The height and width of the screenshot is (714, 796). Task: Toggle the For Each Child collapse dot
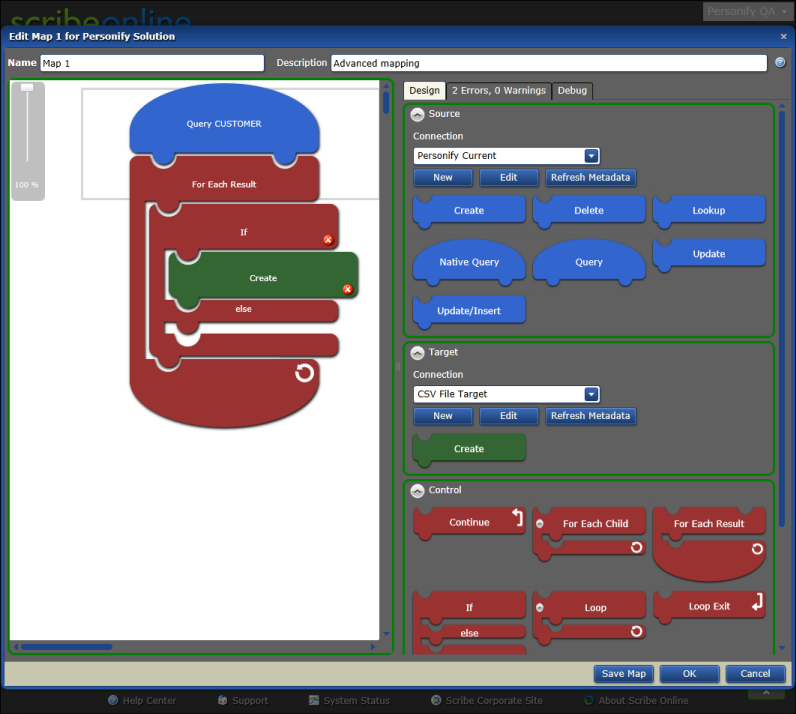point(540,524)
